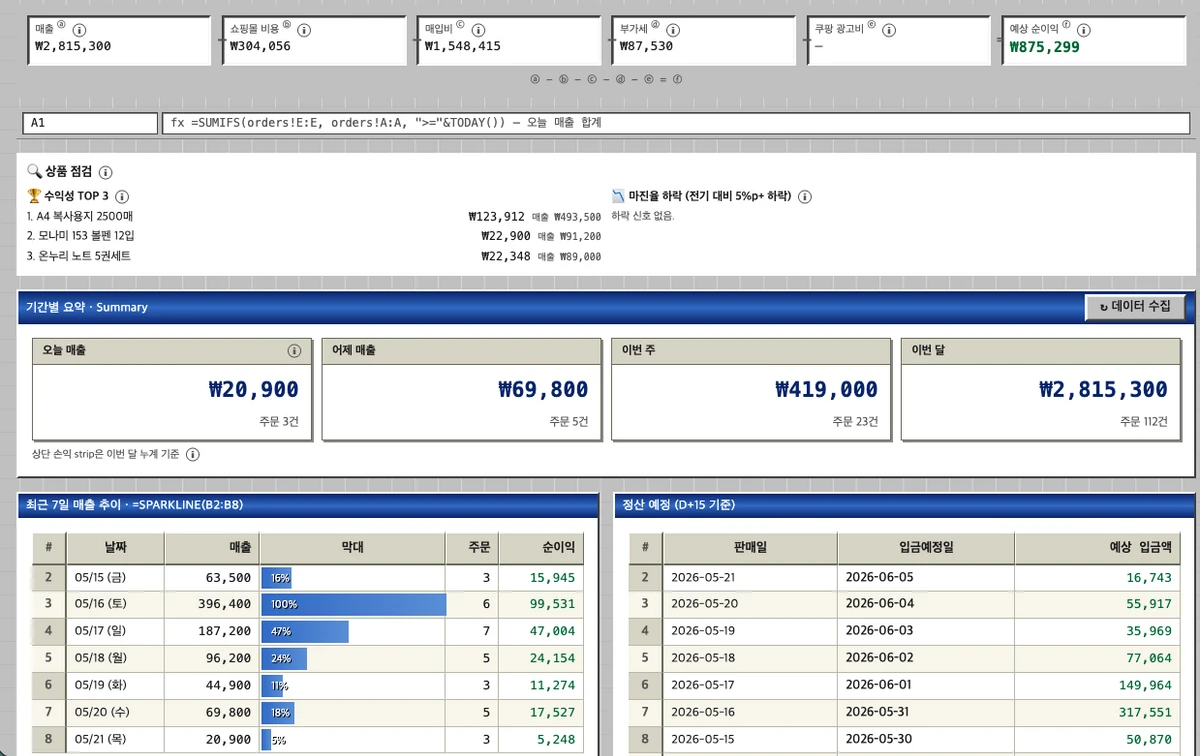Select the 05/21 (목) date cell
The width and height of the screenshot is (1200, 756).
(115, 740)
